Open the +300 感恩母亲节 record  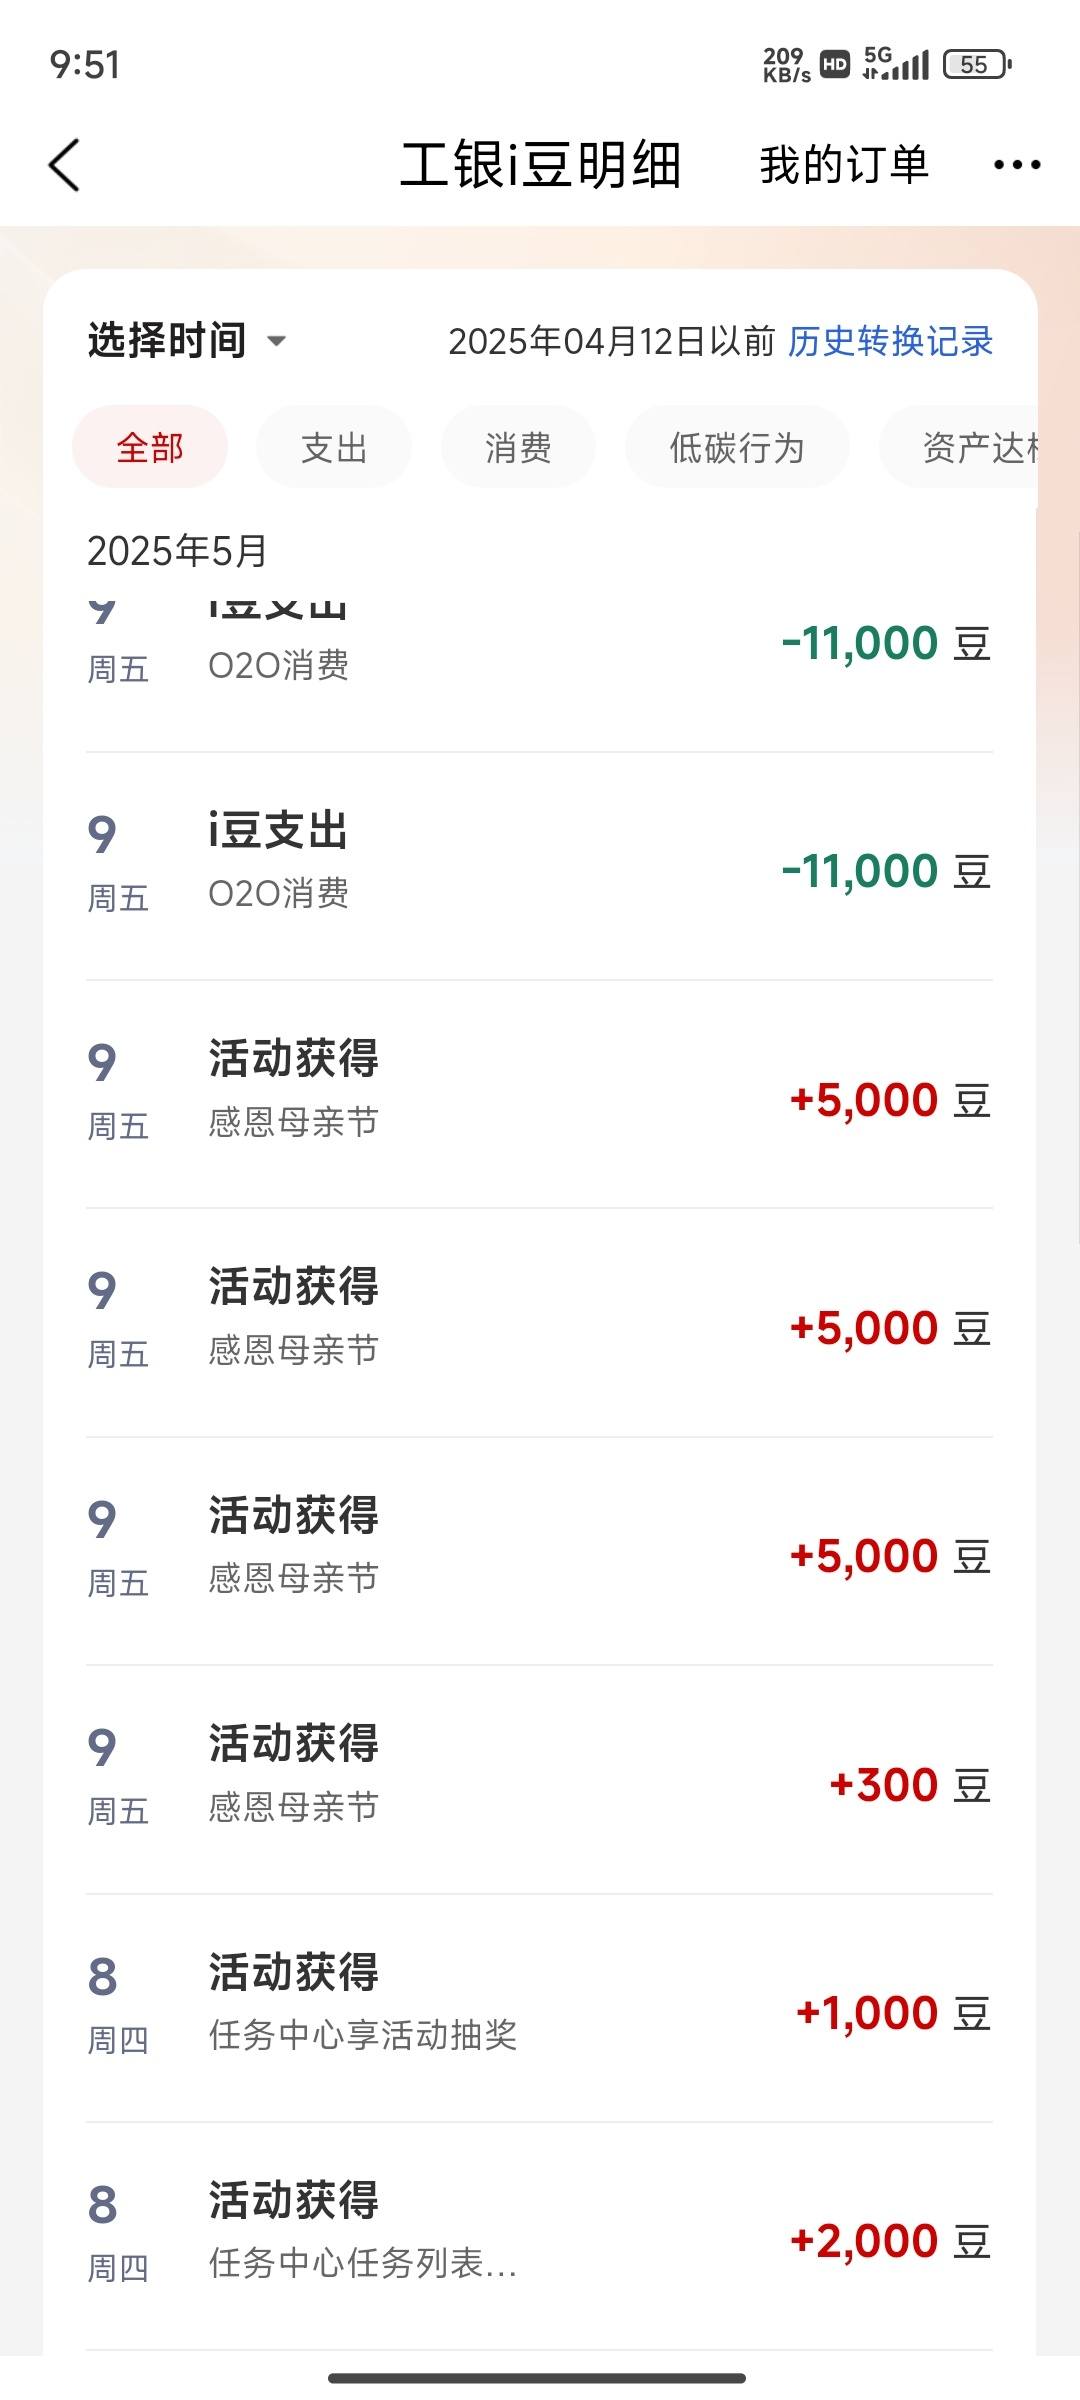click(540, 1780)
